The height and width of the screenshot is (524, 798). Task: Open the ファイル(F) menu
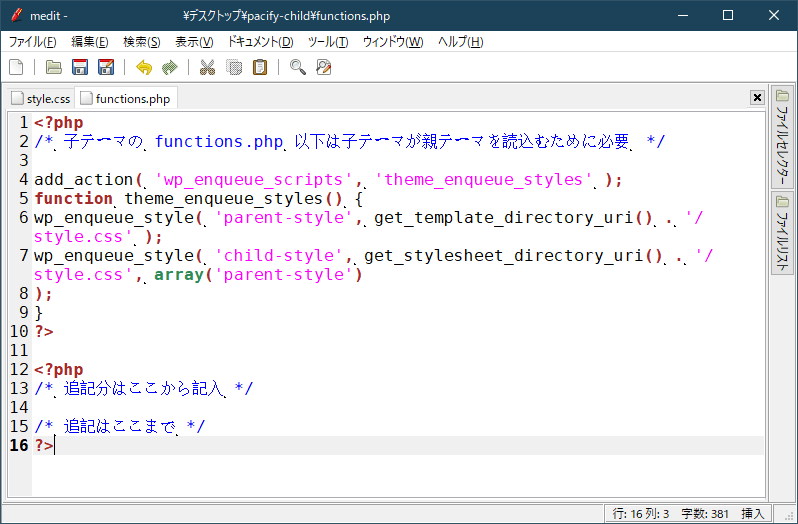[33, 42]
